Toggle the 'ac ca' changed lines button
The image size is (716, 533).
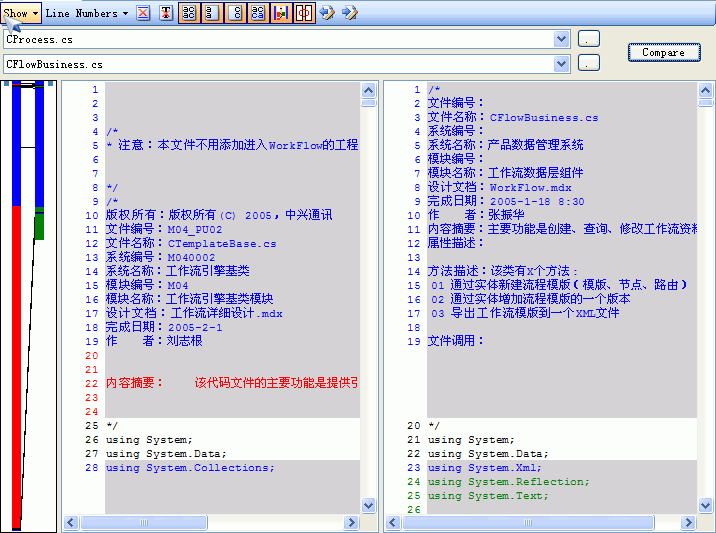(x=258, y=13)
